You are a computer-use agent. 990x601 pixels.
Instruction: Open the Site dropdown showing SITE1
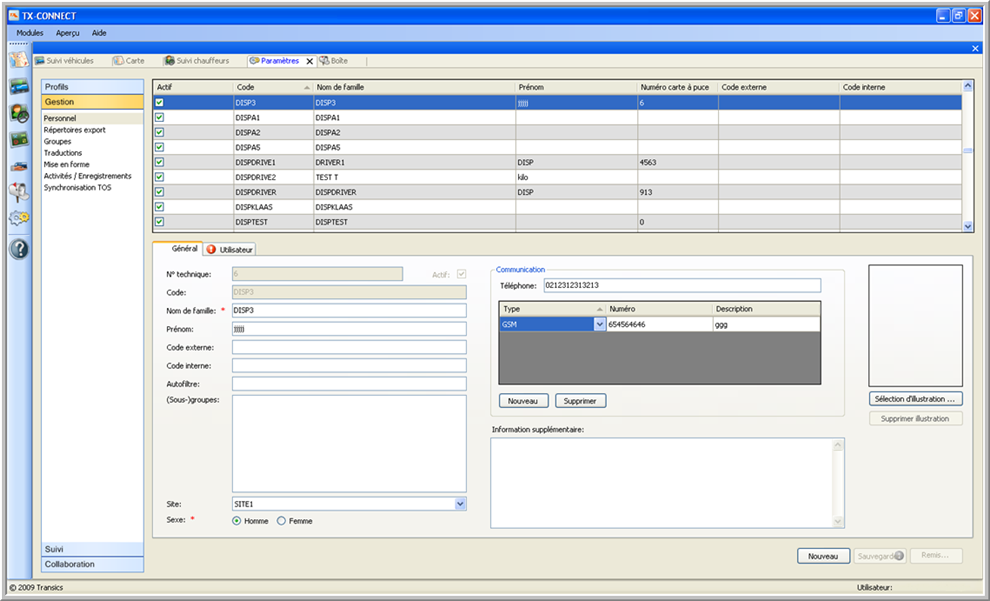coord(460,504)
